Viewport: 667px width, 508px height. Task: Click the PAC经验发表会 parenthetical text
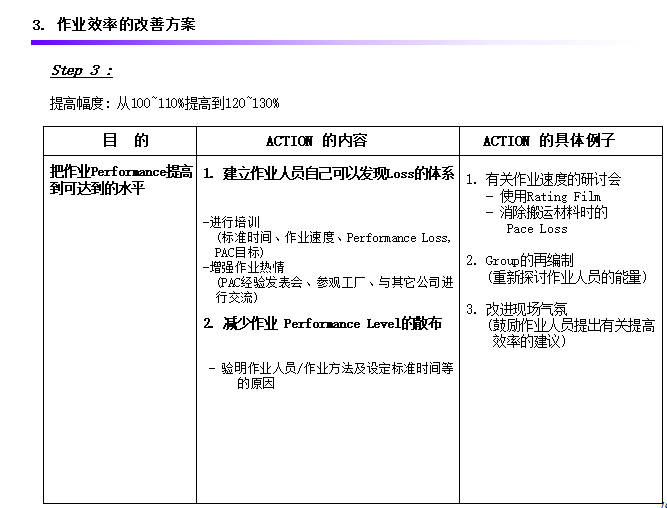(x=334, y=283)
